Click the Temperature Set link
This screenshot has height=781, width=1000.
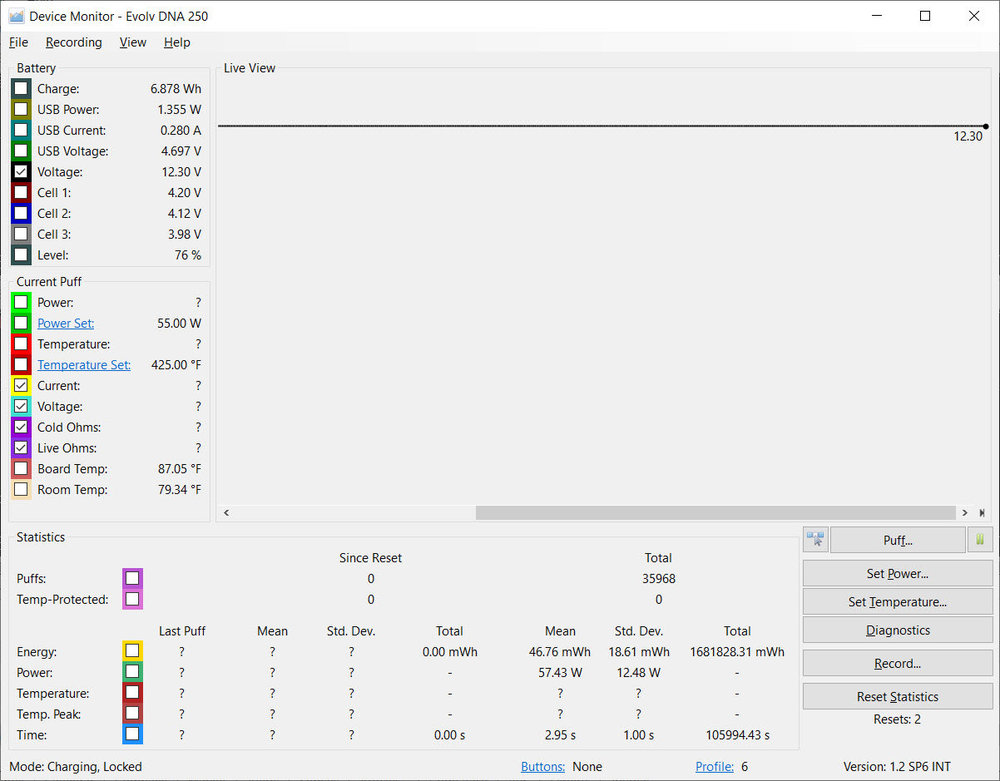click(x=84, y=365)
